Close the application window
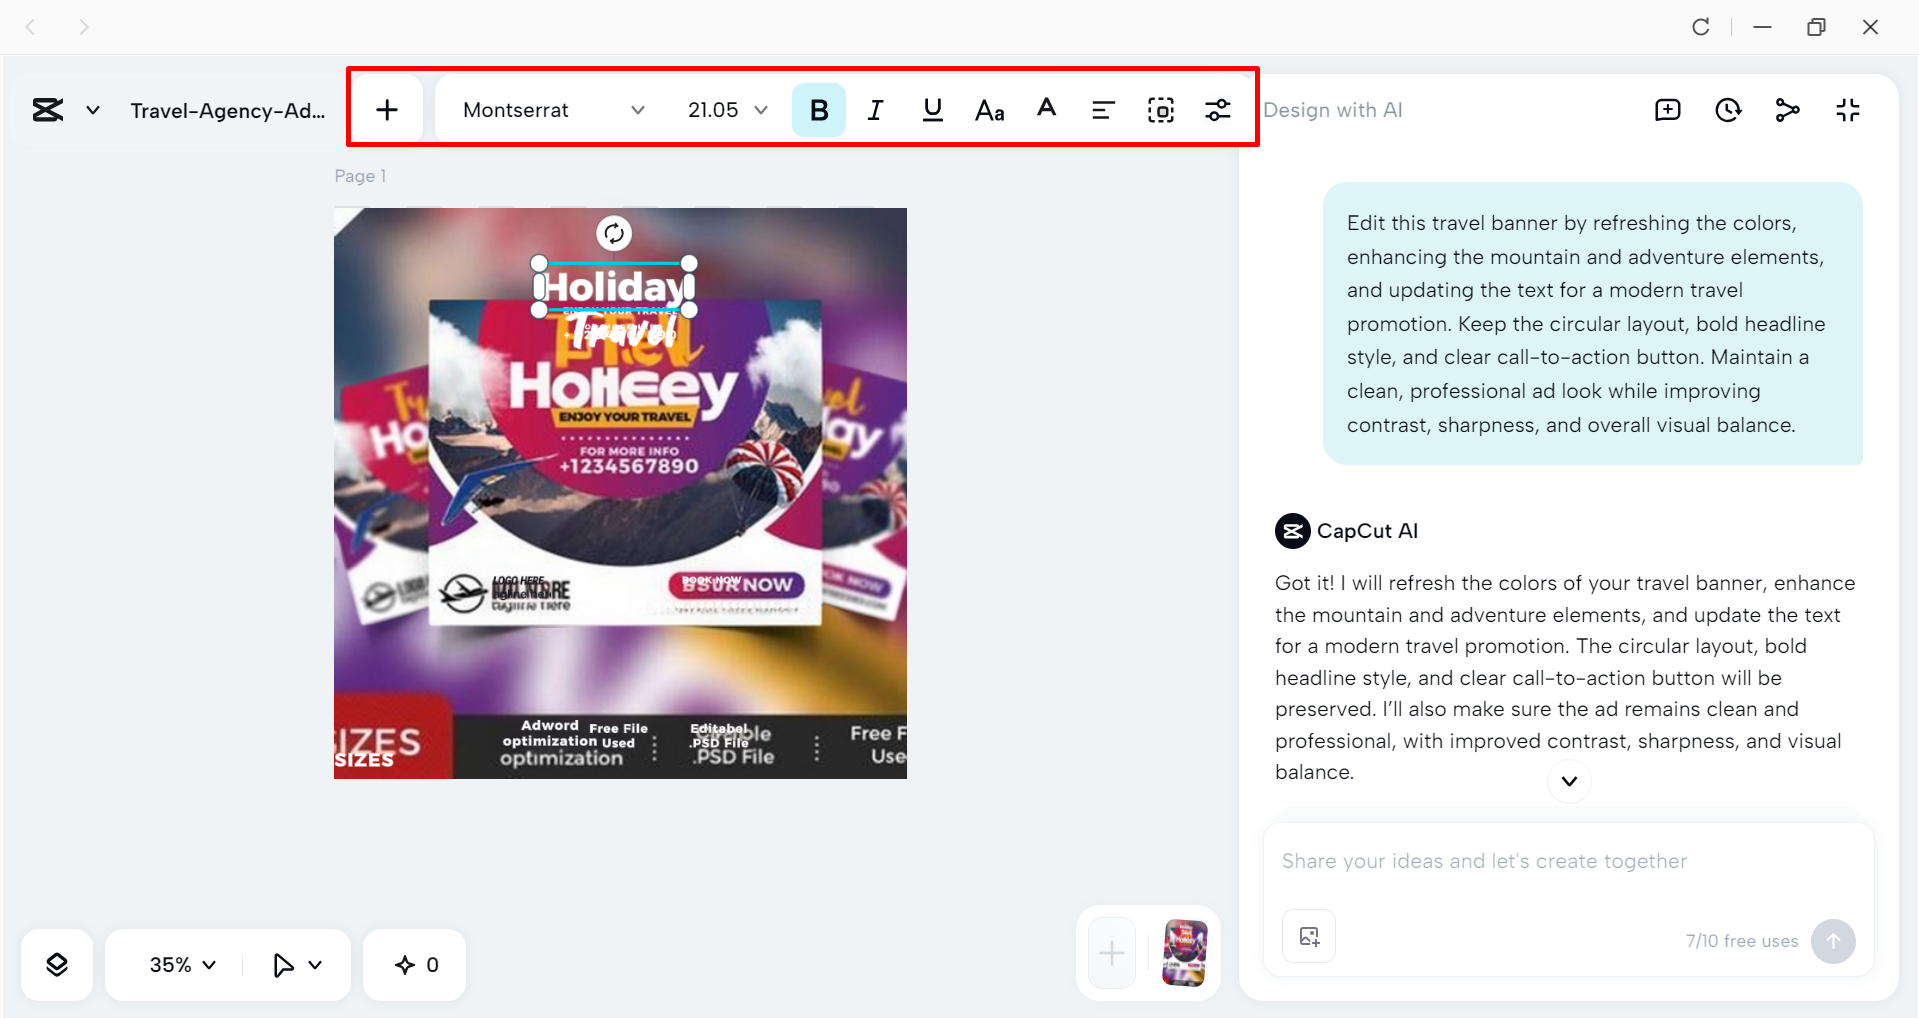The width and height of the screenshot is (1919, 1018). tap(1871, 27)
